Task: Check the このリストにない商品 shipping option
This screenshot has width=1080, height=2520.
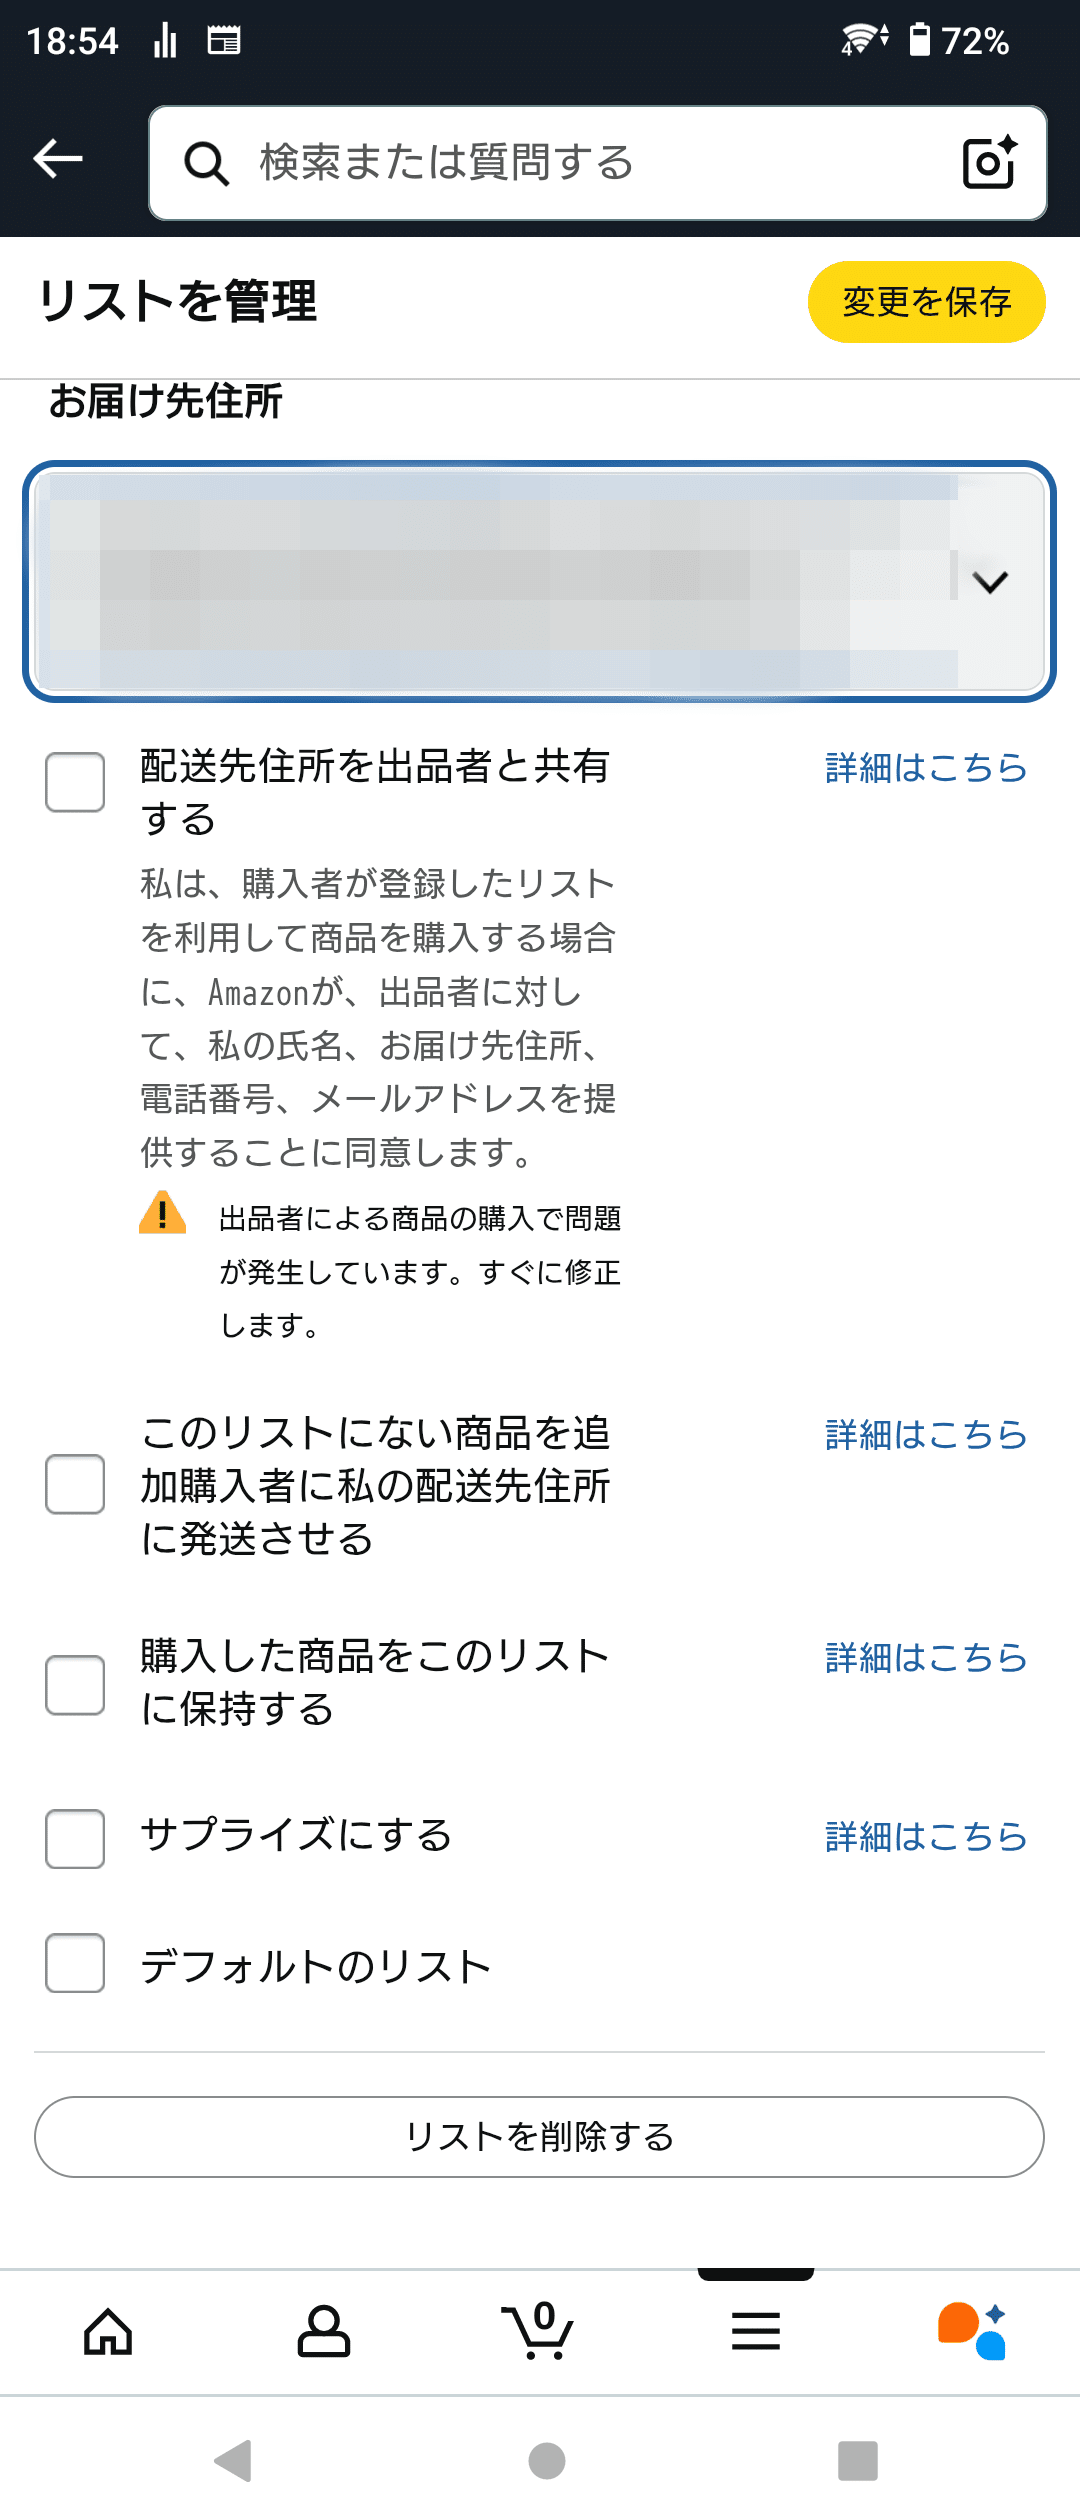Action: [x=73, y=1487]
